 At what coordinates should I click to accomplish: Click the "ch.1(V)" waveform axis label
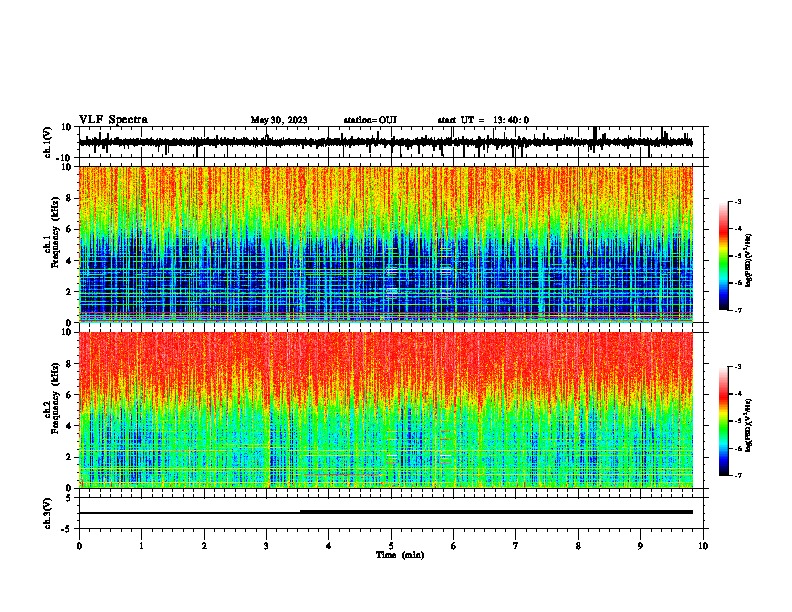click(x=48, y=142)
